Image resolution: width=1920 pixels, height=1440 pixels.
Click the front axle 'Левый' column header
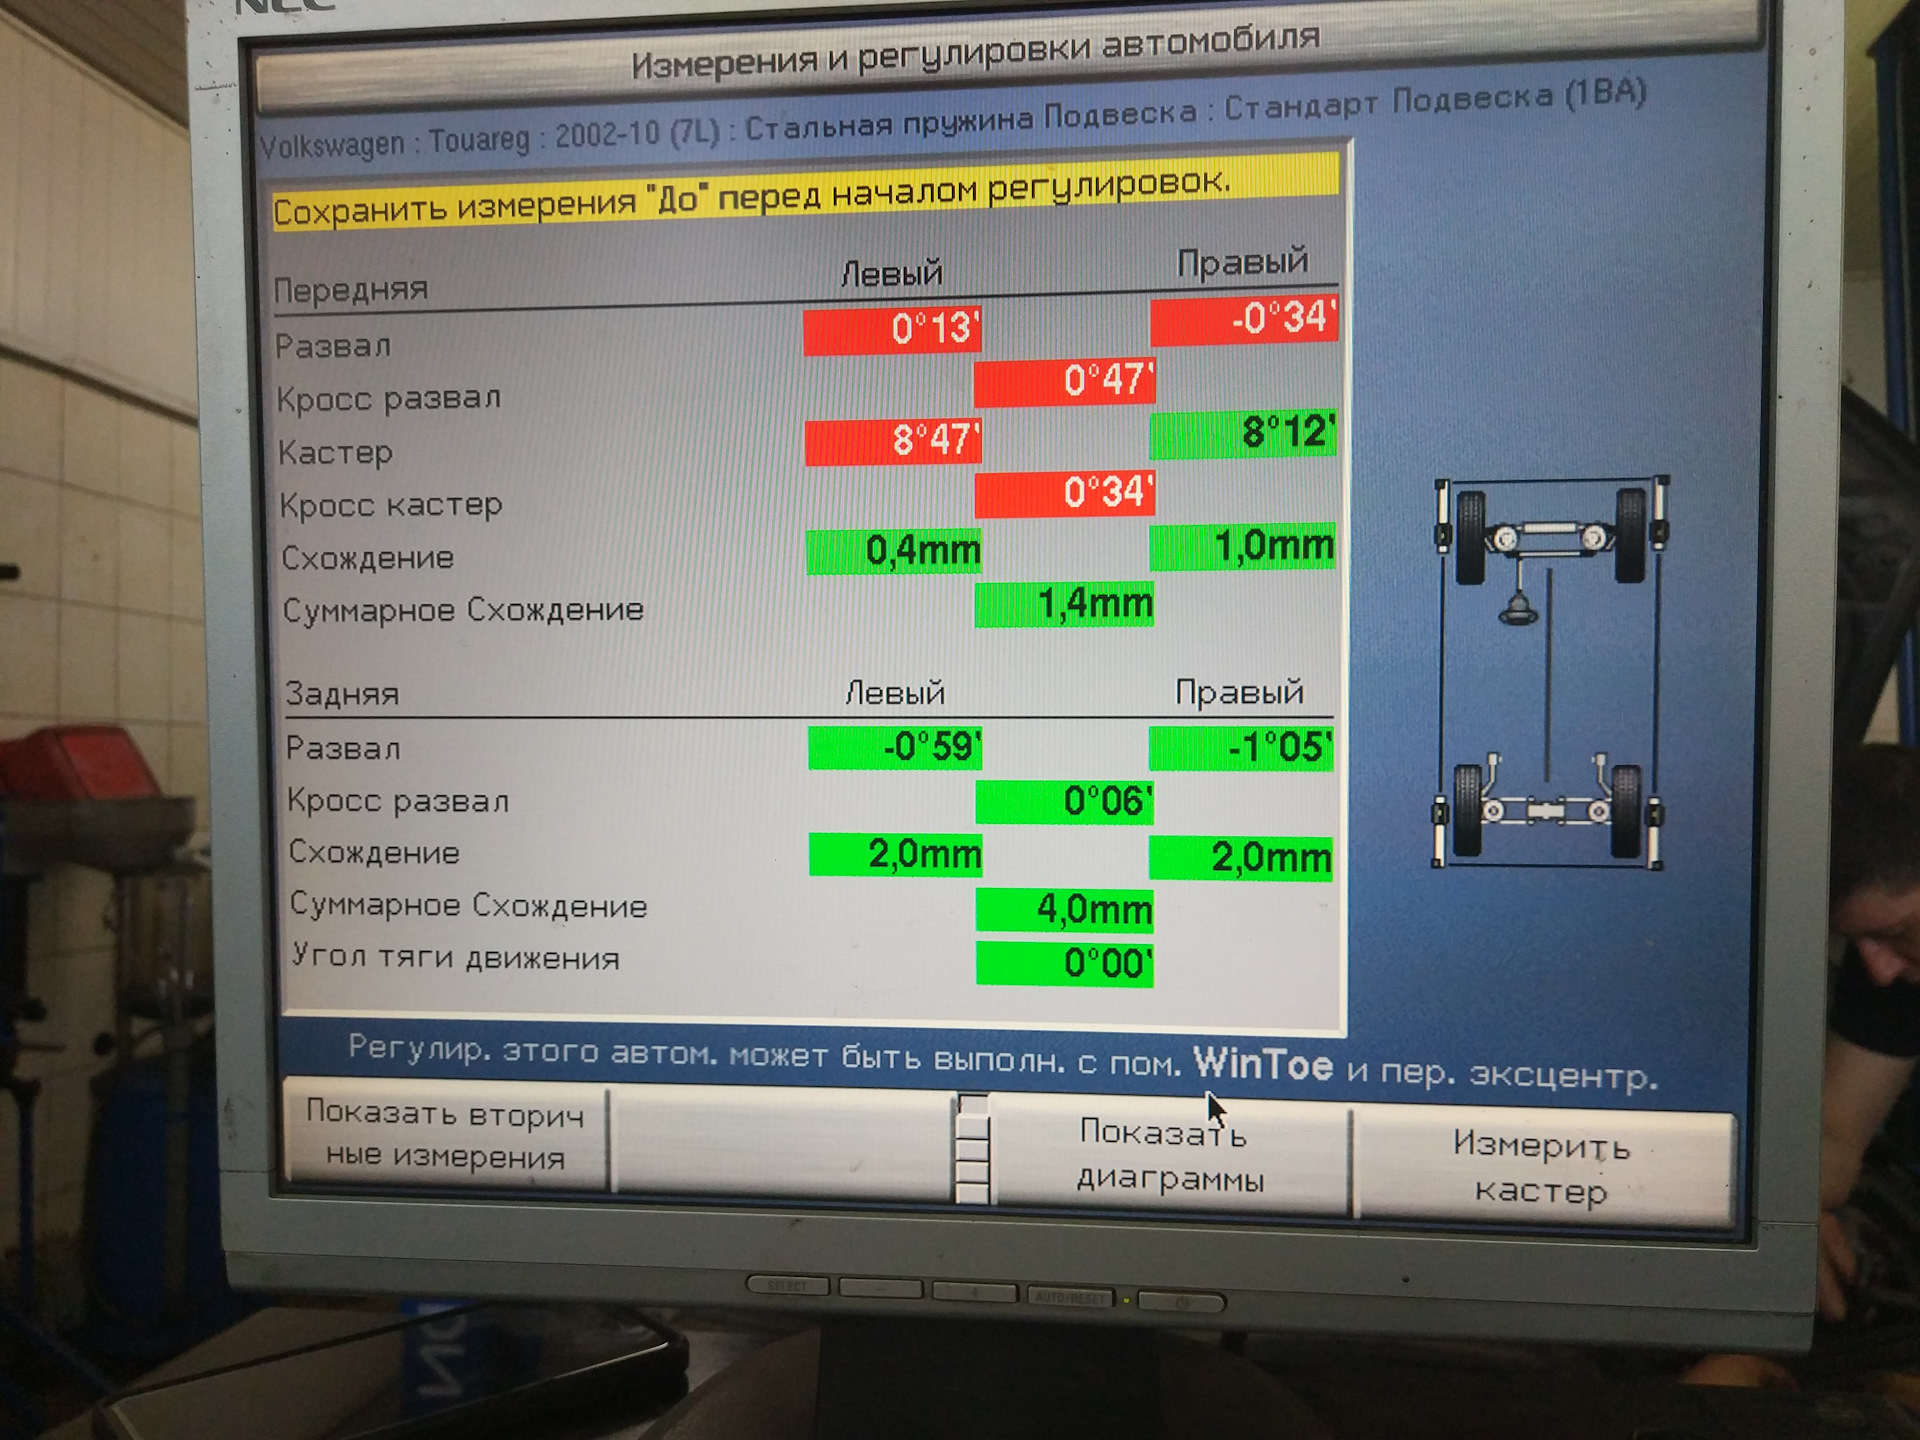click(x=892, y=273)
